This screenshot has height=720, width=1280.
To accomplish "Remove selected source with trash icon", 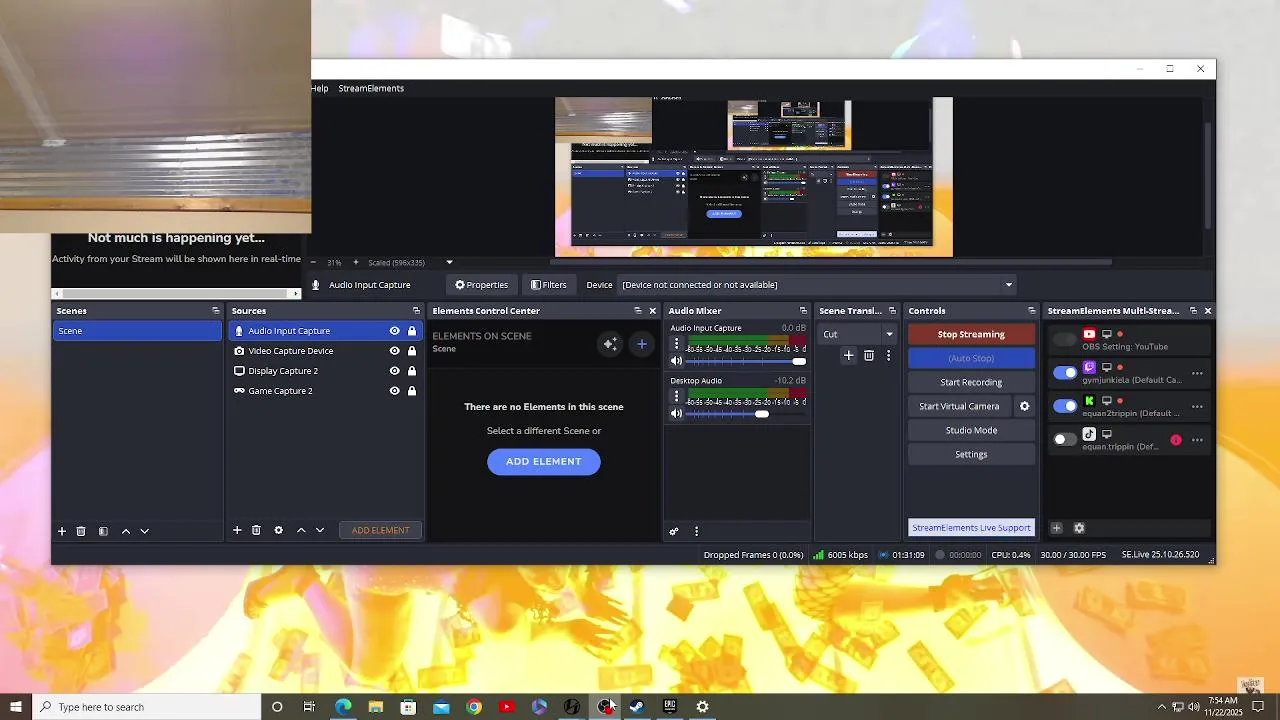I will click(x=256, y=530).
